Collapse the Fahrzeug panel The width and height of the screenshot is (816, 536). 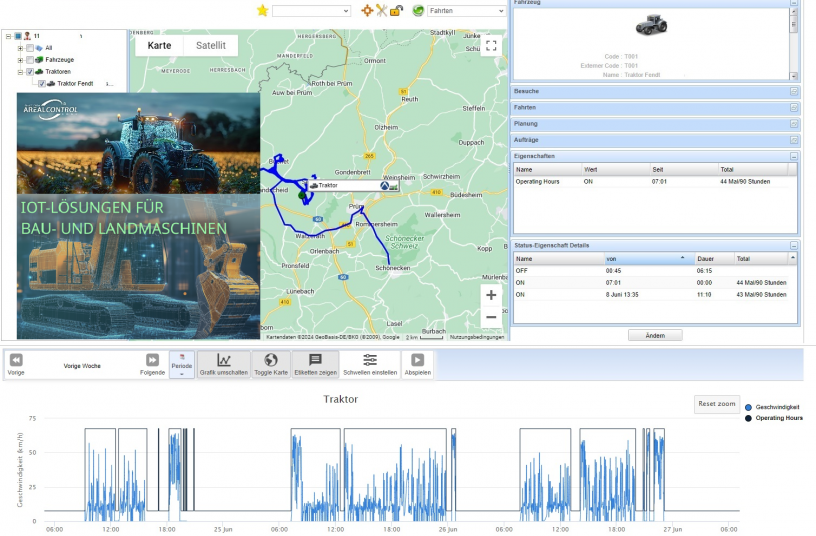pos(794,3)
